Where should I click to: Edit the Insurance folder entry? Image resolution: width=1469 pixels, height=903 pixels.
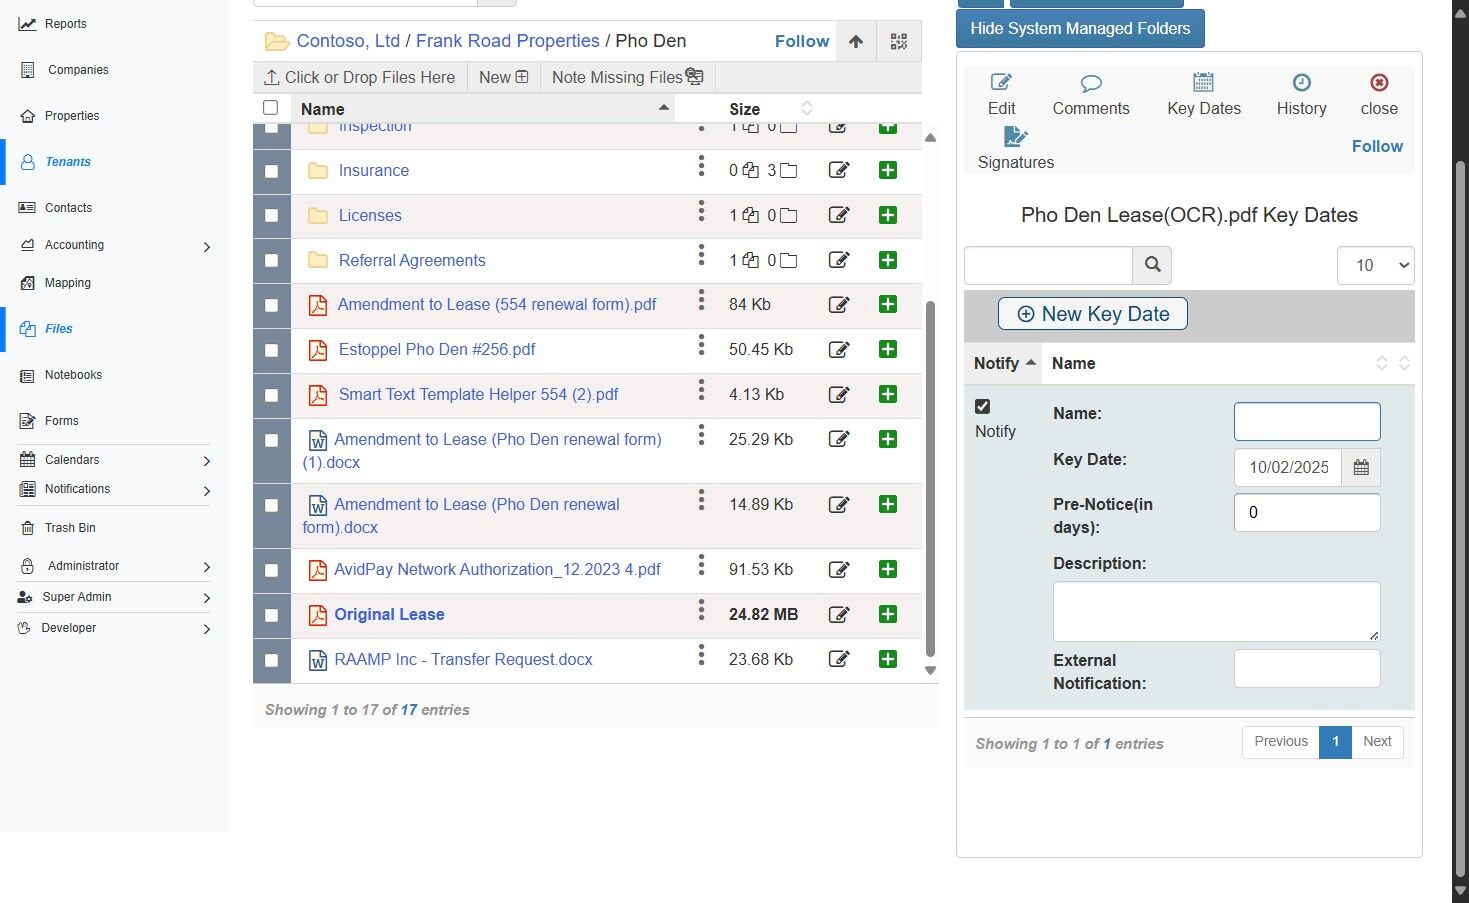click(839, 170)
